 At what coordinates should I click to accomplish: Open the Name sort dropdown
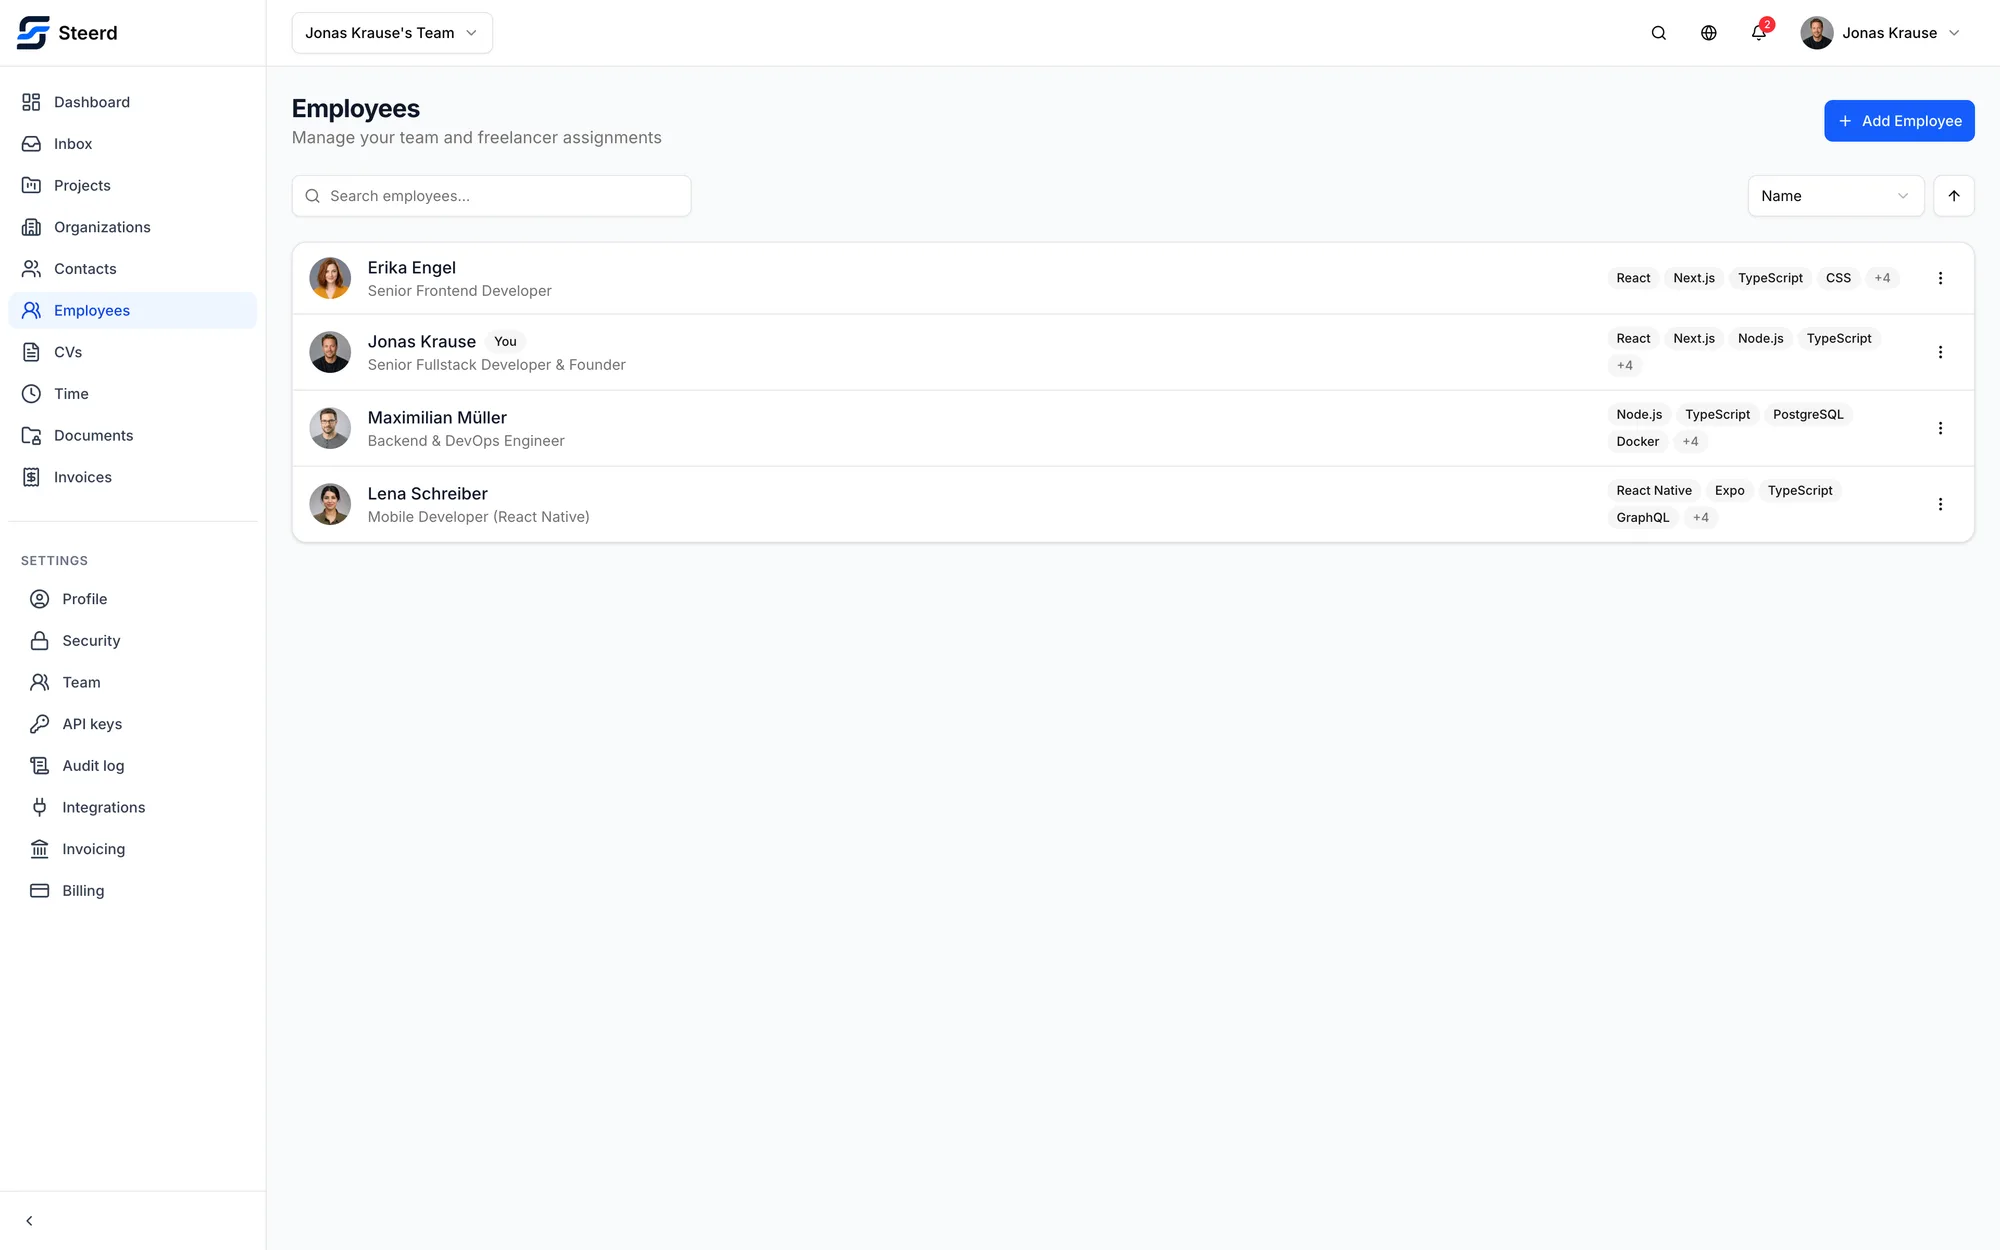click(1836, 196)
